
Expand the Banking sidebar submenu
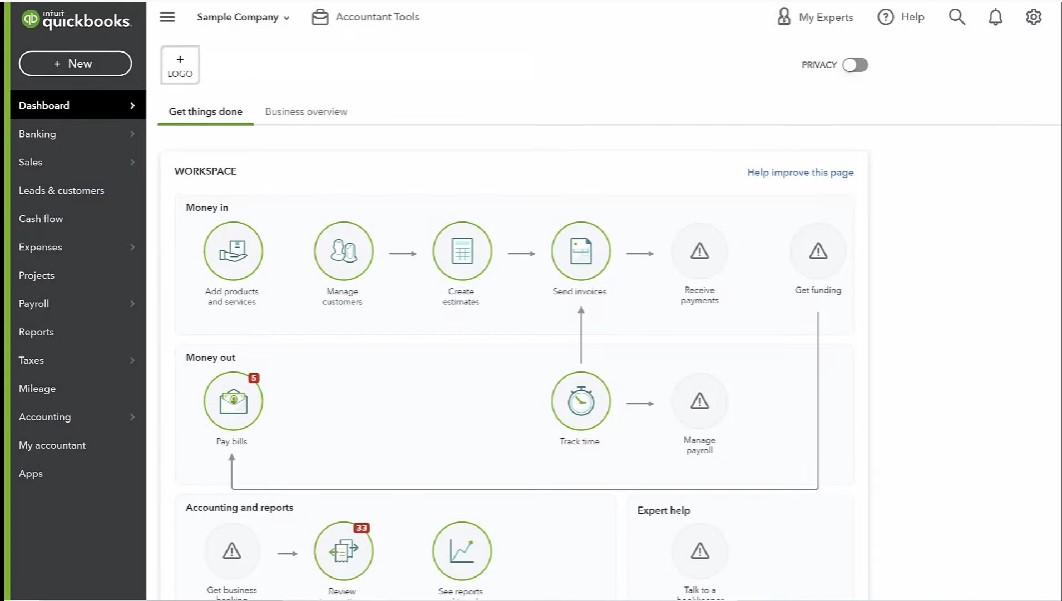[x=132, y=134]
